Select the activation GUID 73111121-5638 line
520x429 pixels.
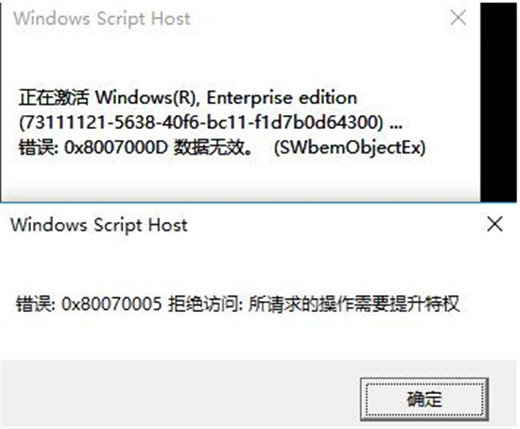pyautogui.click(x=211, y=122)
